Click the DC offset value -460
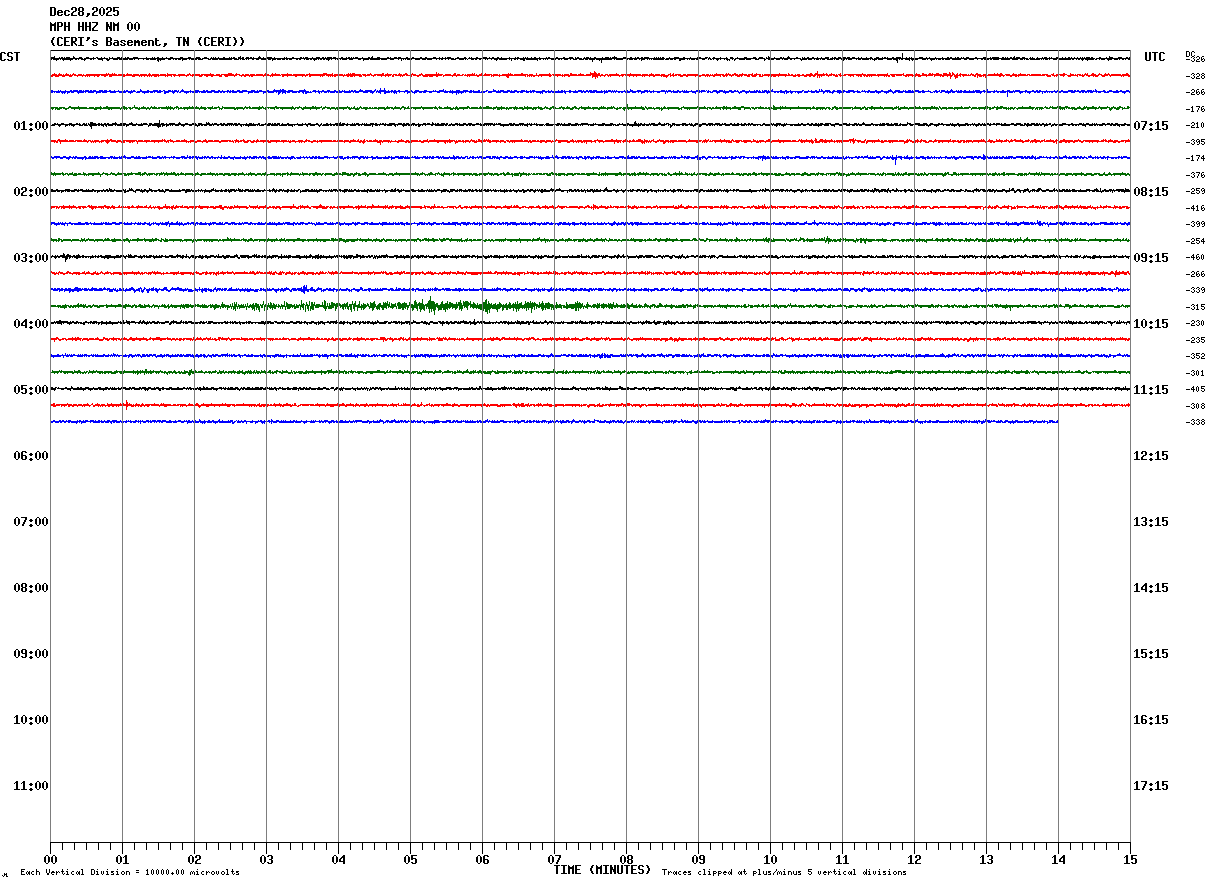Screen dimensions: 1210x886 click(x=1195, y=258)
